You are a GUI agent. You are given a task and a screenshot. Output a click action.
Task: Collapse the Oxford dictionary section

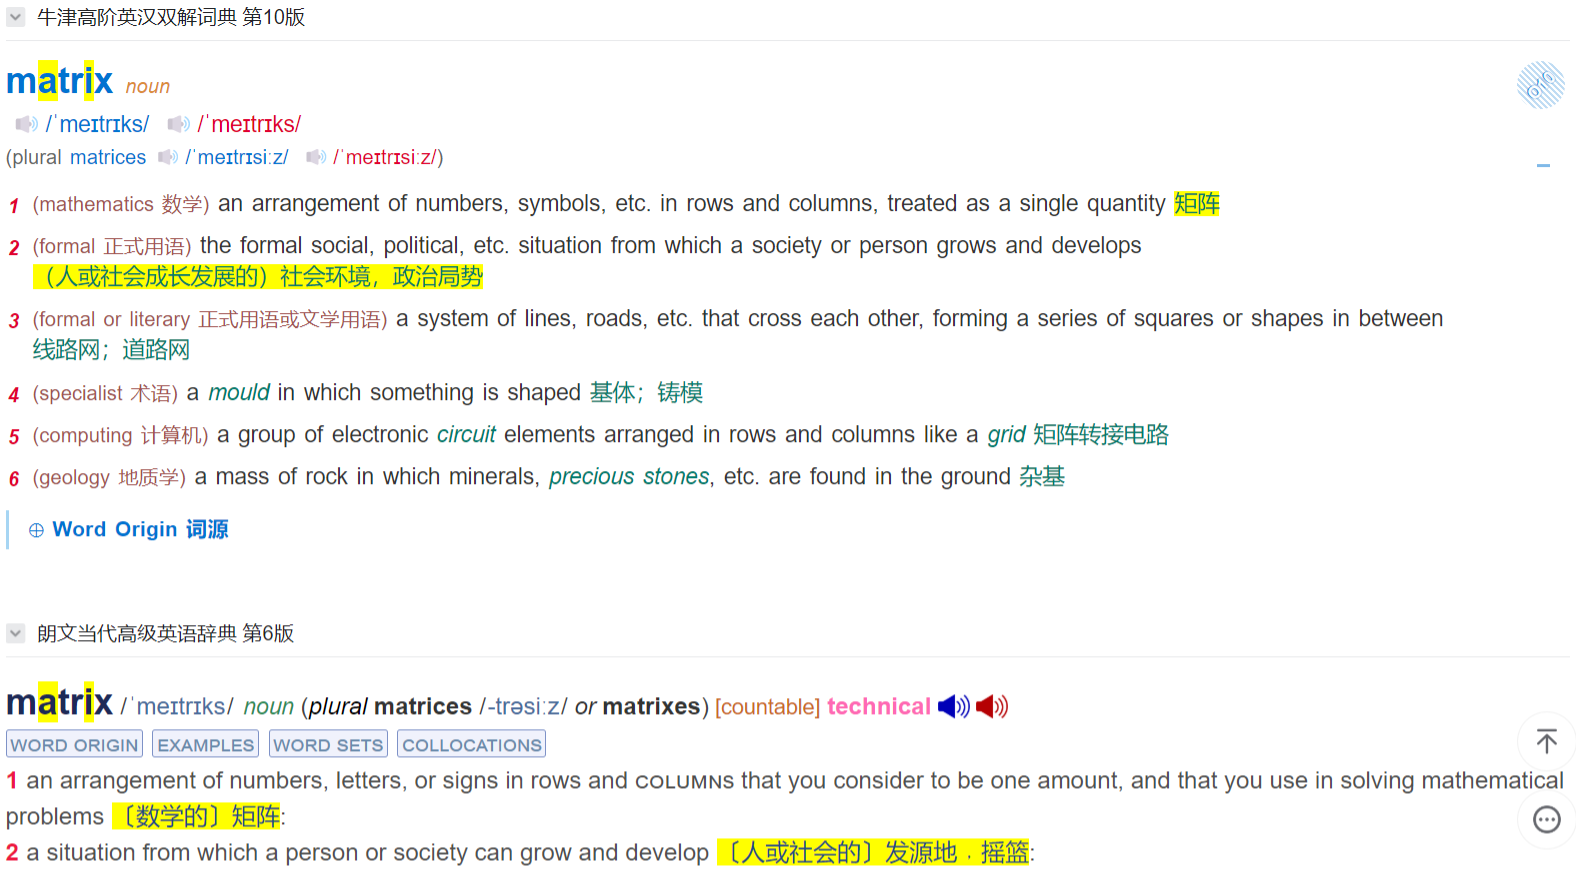(x=16, y=17)
